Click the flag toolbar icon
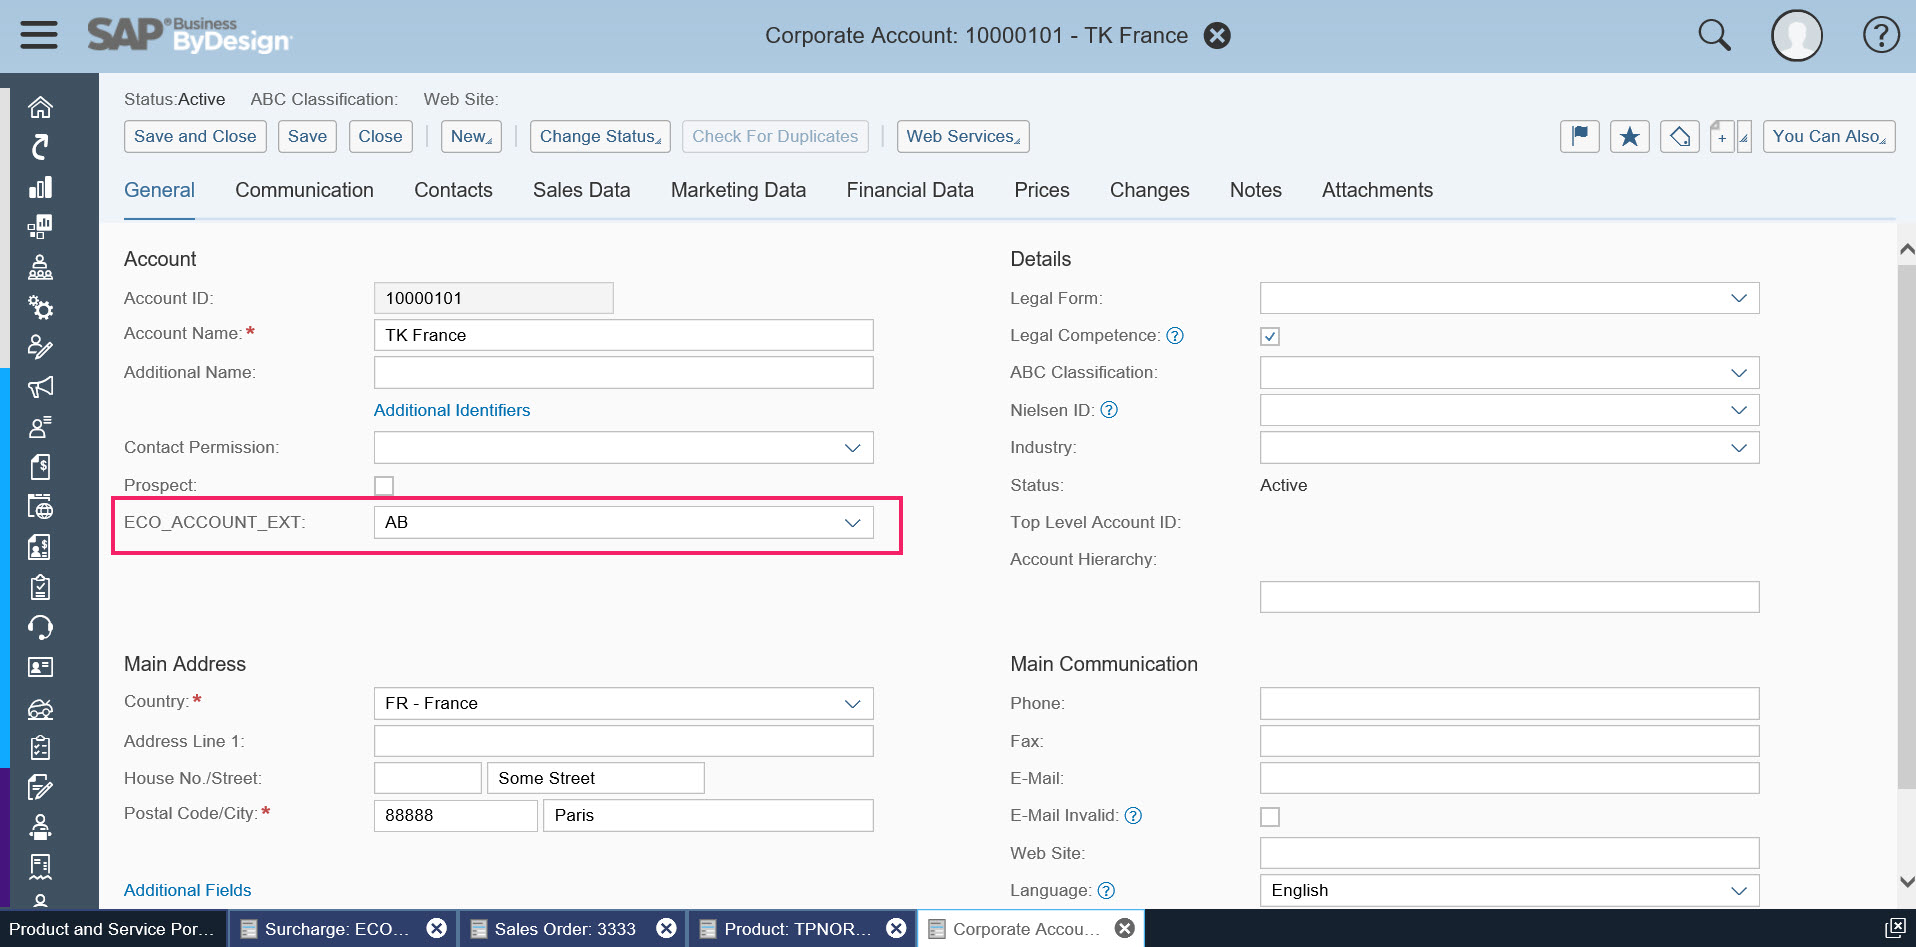This screenshot has height=947, width=1916. (1580, 136)
